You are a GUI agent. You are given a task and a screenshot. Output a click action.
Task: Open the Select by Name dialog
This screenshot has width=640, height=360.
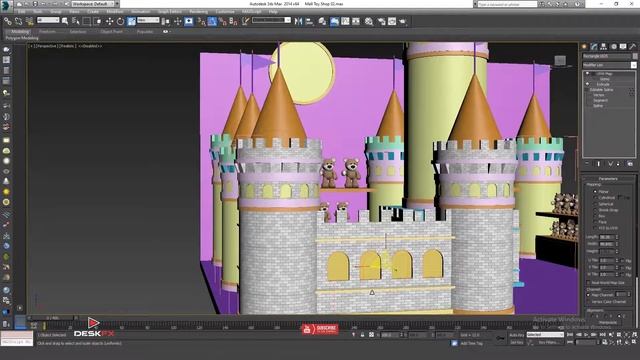click(76, 21)
